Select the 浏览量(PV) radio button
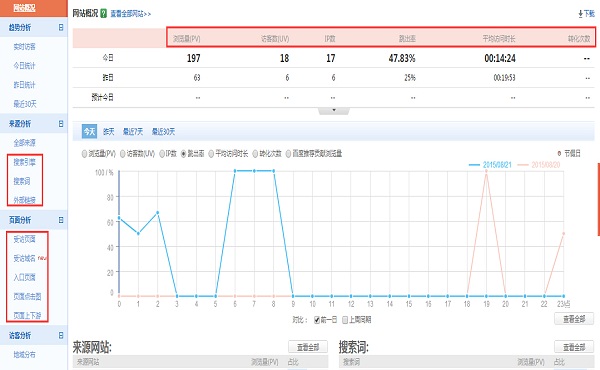Image resolution: width=600 pixels, height=370 pixels. click(x=84, y=154)
